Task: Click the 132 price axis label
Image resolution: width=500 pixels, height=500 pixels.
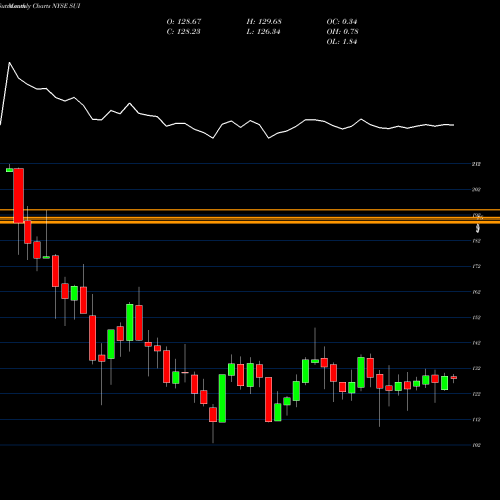Action: pos(476,368)
